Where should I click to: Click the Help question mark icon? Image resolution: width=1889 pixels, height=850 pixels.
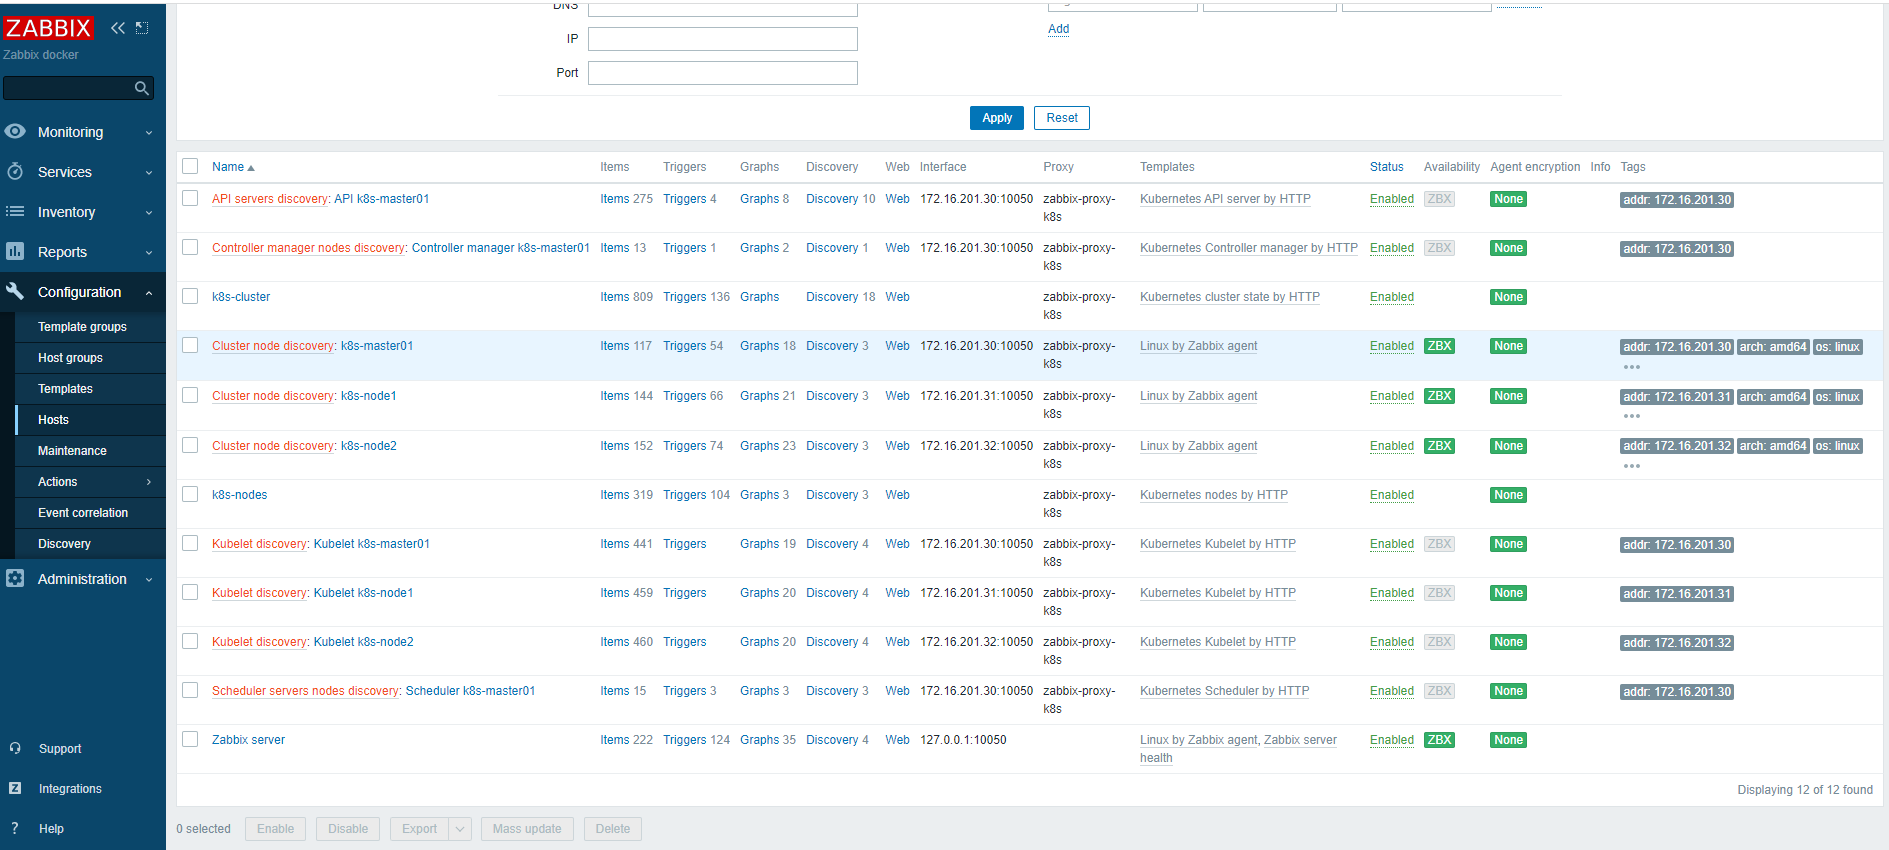click(15, 828)
